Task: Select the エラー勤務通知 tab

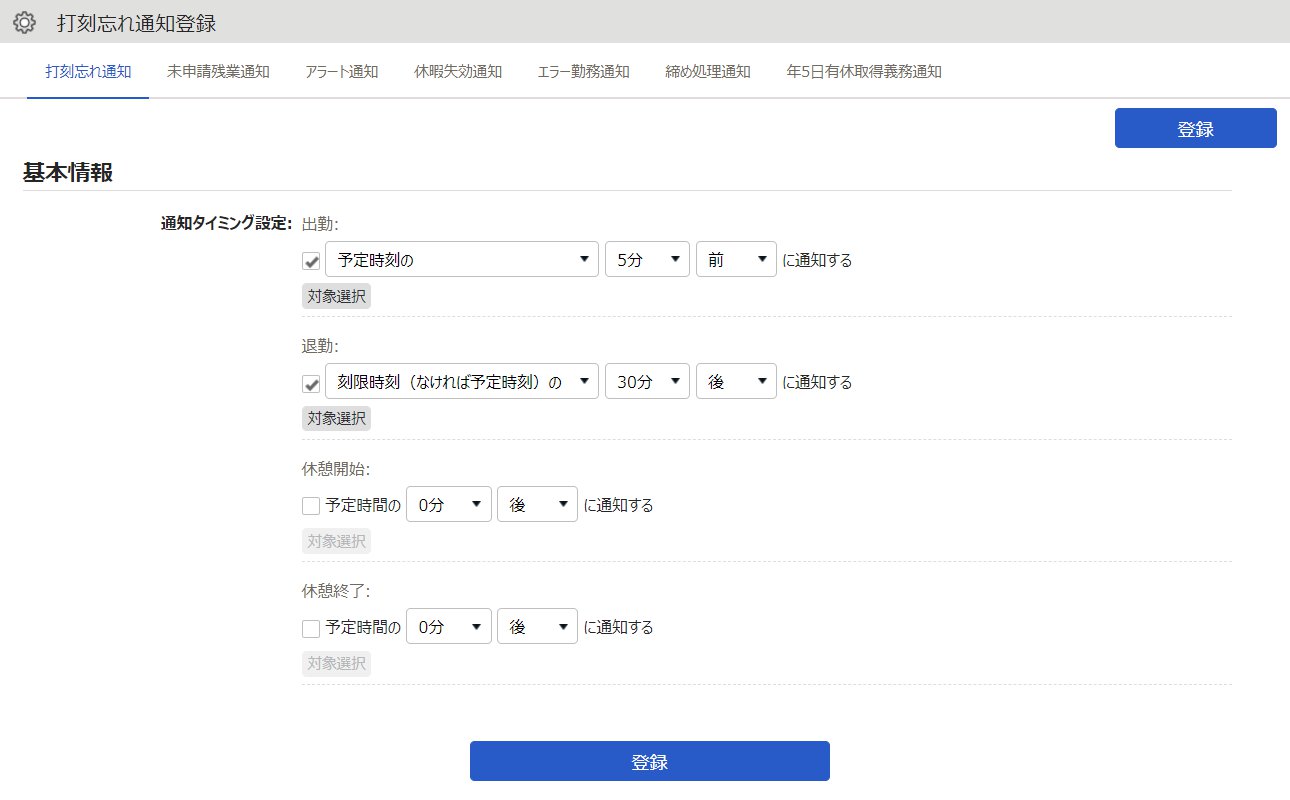Action: pyautogui.click(x=583, y=71)
